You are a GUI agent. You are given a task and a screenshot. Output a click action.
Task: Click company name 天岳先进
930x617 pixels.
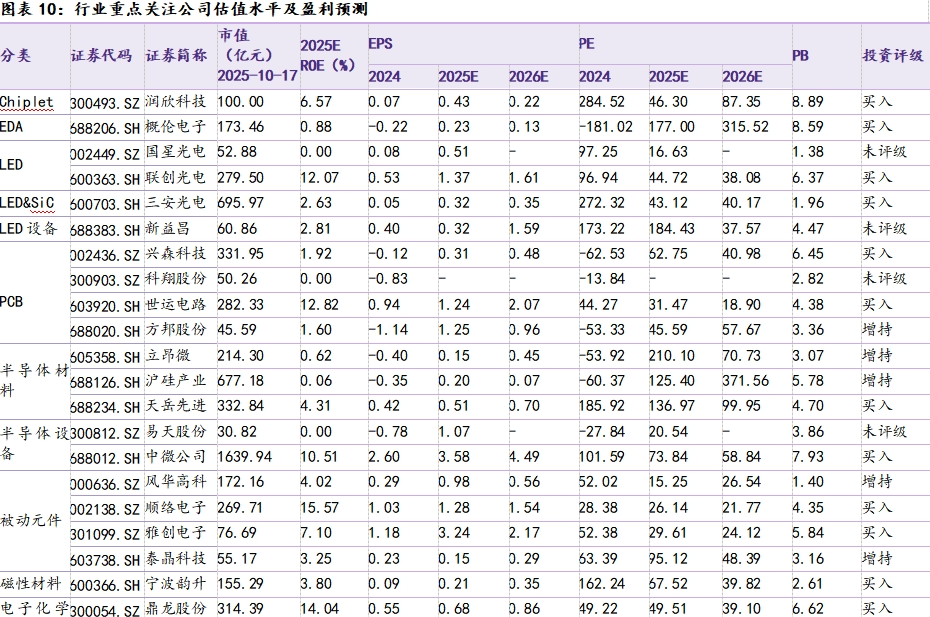tap(176, 405)
